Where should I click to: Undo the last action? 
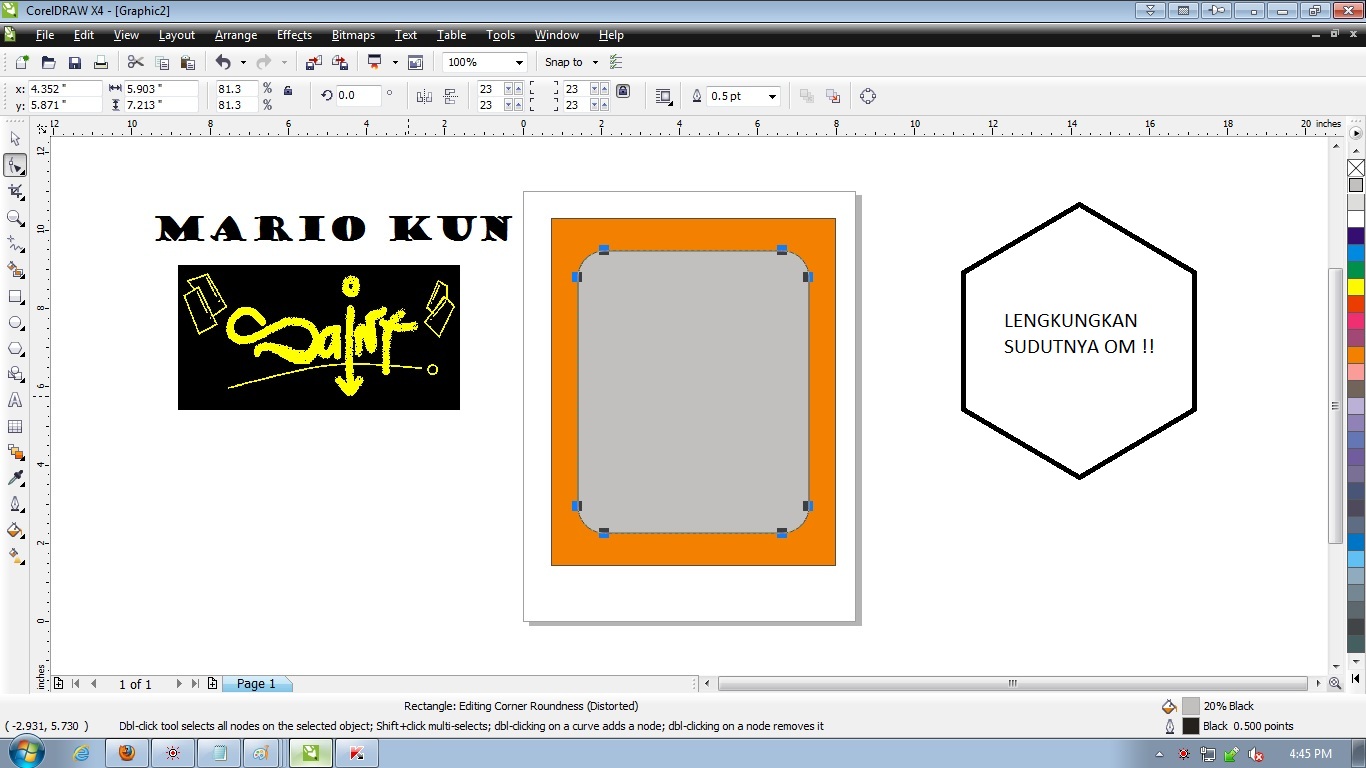click(x=222, y=61)
